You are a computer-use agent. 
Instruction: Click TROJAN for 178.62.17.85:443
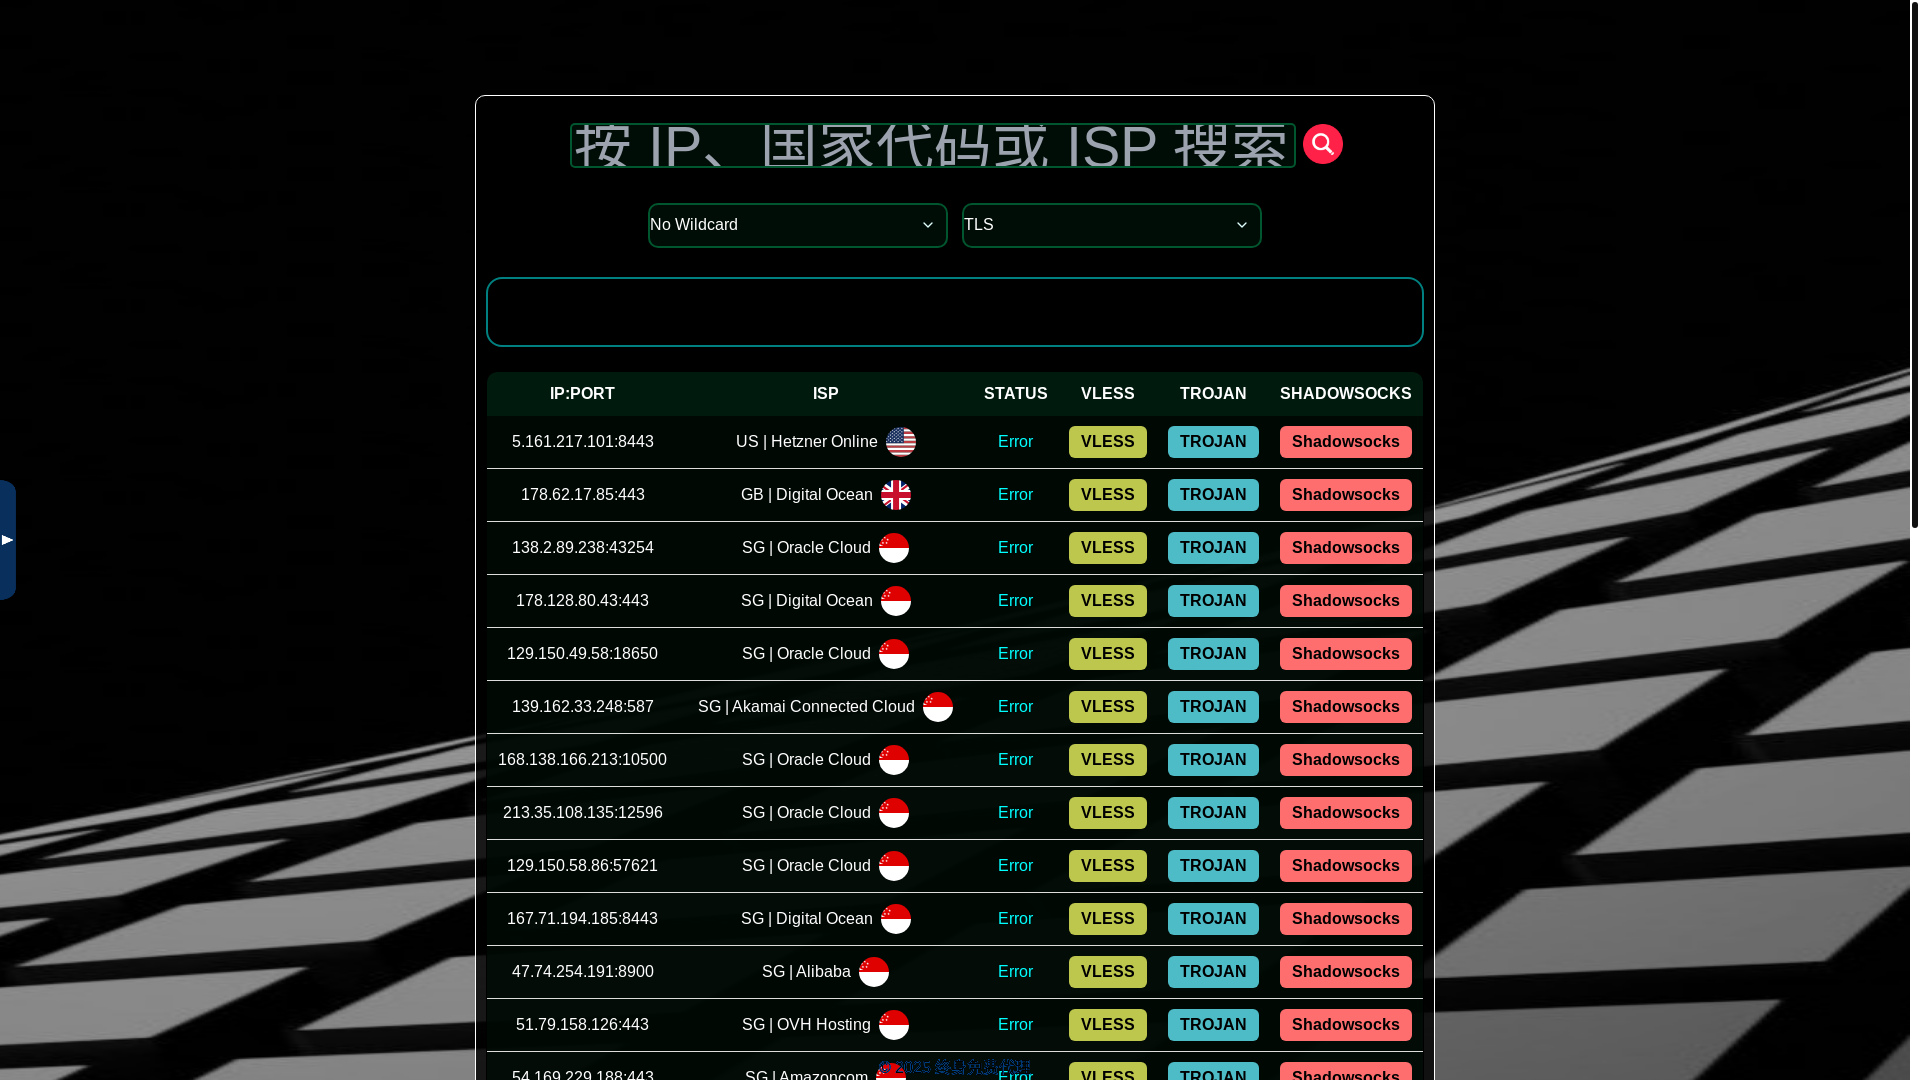pos(1212,495)
